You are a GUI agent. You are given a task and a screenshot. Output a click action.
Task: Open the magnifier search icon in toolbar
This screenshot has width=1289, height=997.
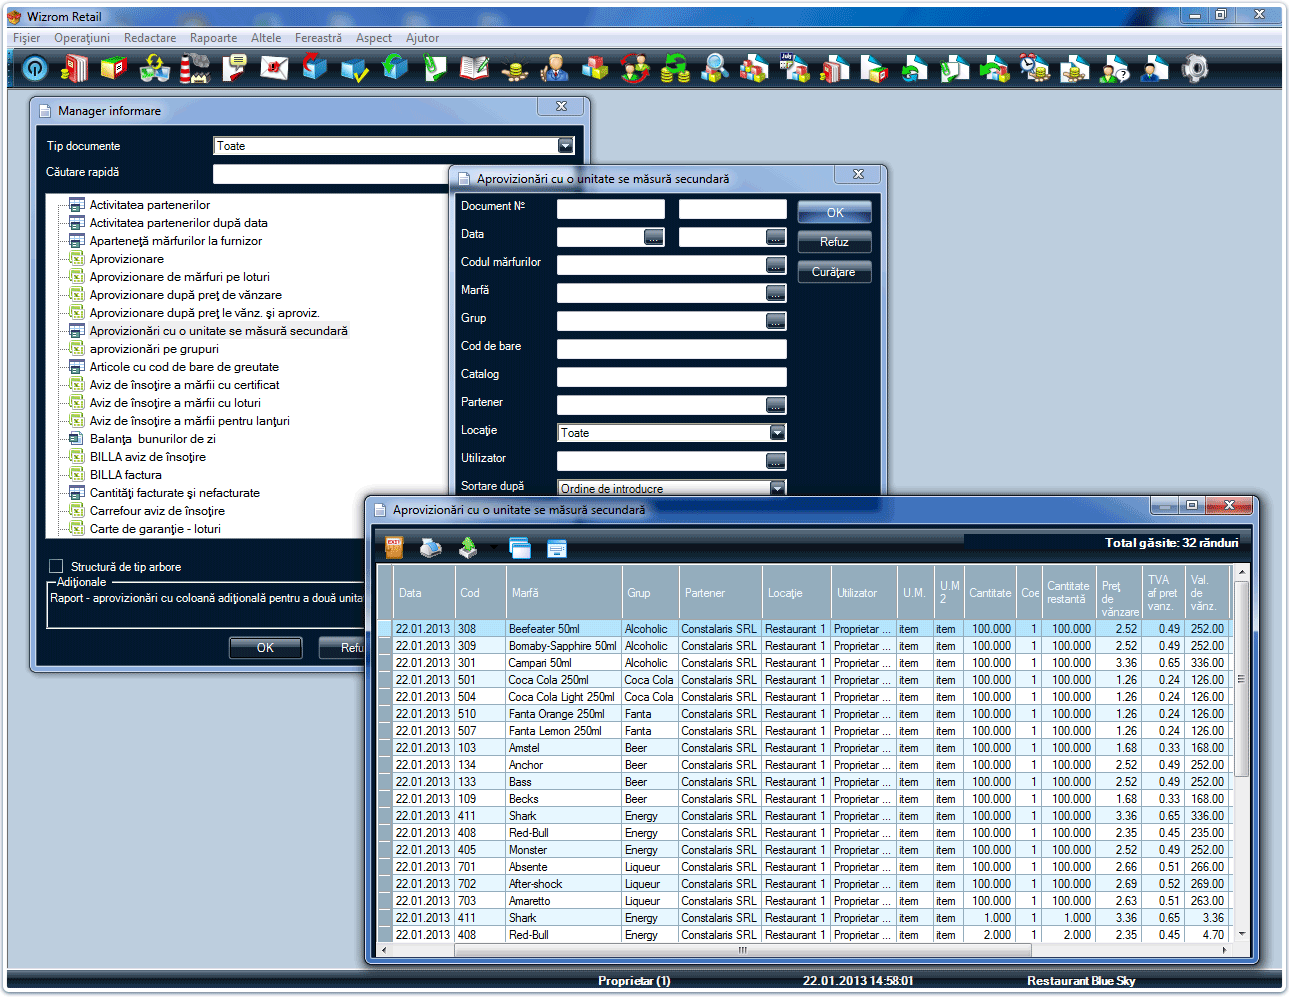tap(714, 68)
